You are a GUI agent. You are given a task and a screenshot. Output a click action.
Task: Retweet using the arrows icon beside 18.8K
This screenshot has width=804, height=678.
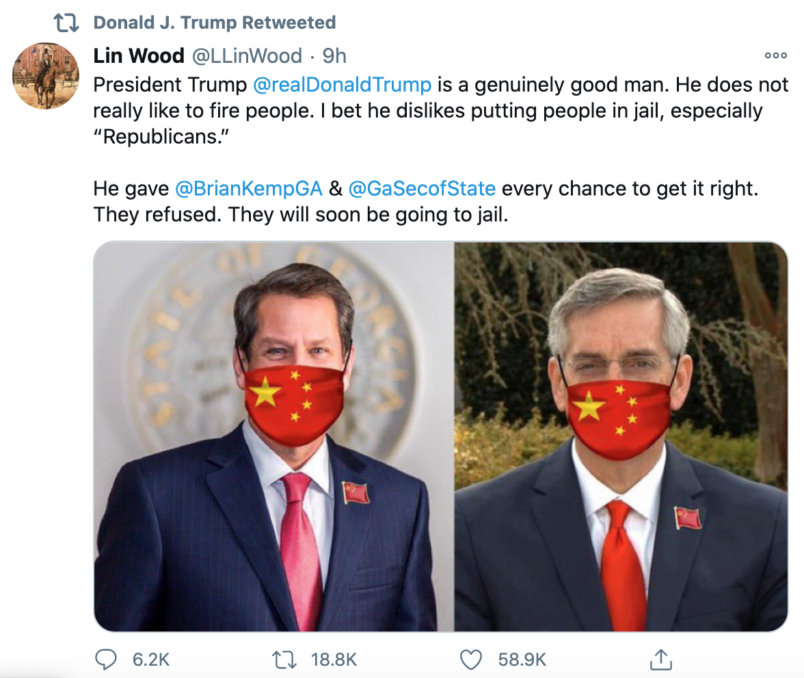(x=284, y=660)
